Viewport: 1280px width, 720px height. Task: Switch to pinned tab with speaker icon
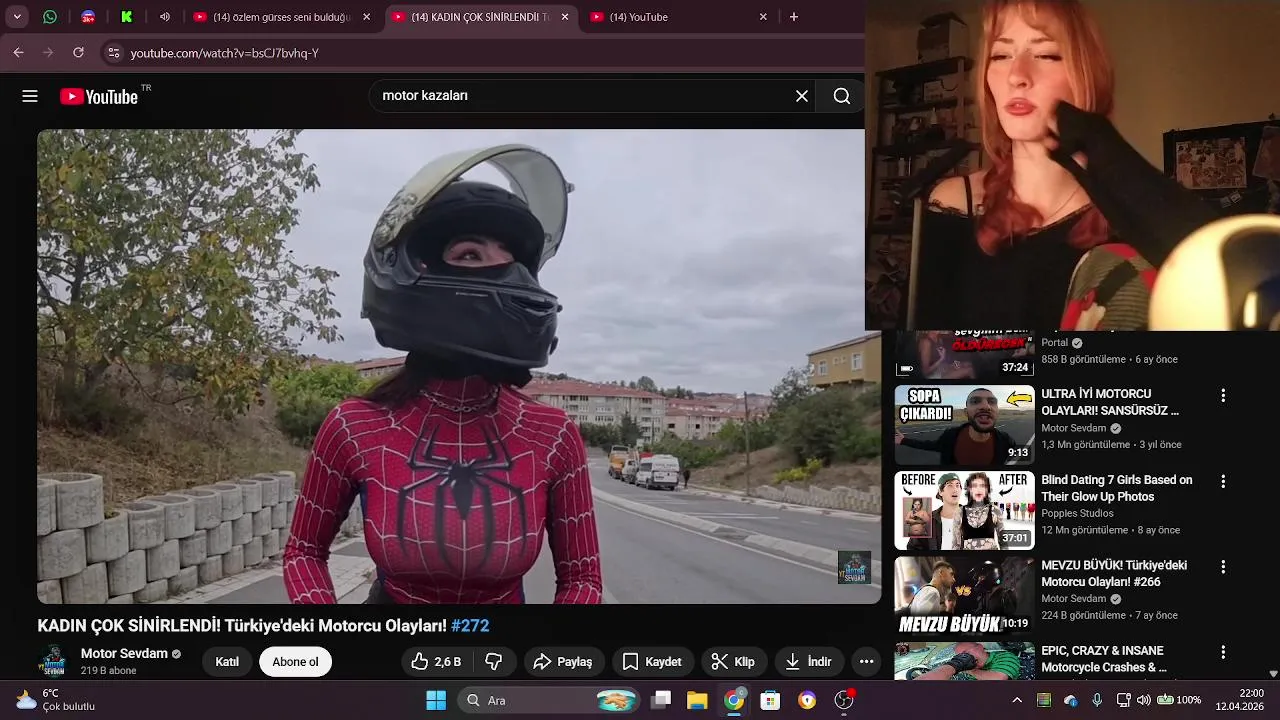(165, 17)
